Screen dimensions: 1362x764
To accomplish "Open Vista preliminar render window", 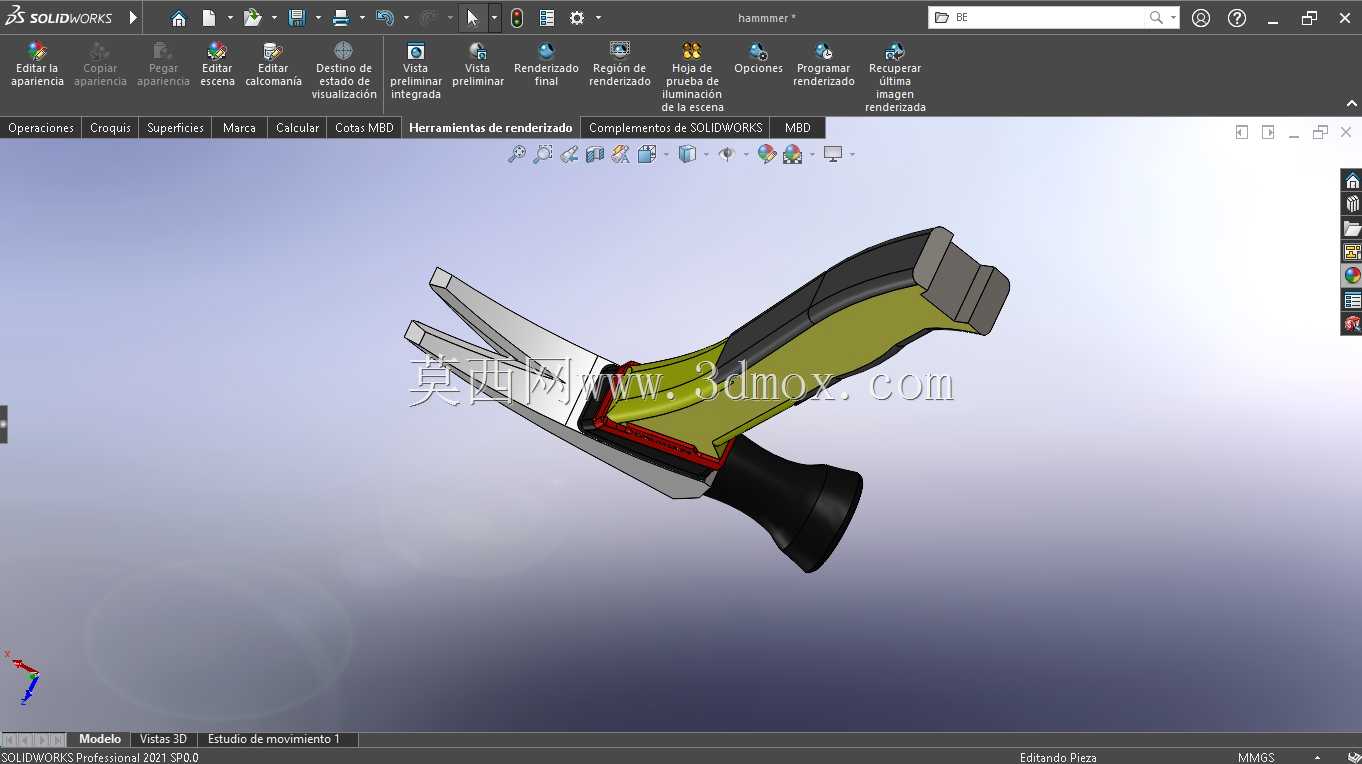I will (x=478, y=65).
